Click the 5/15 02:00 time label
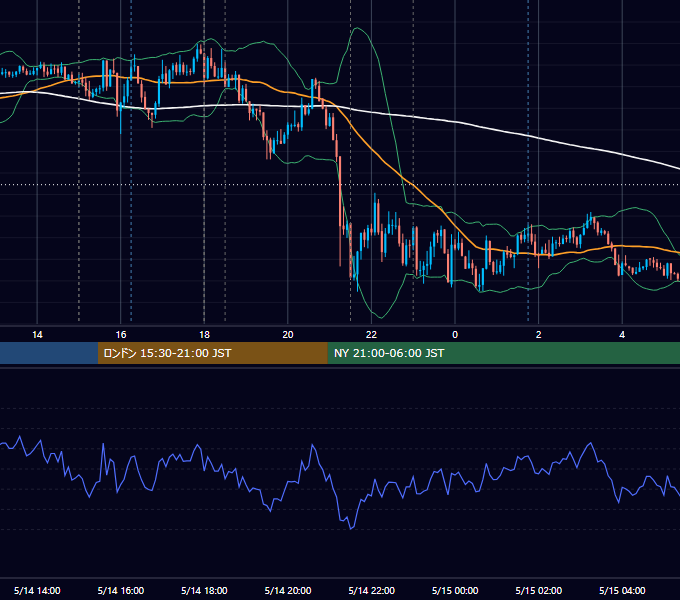680x600 pixels. click(539, 590)
